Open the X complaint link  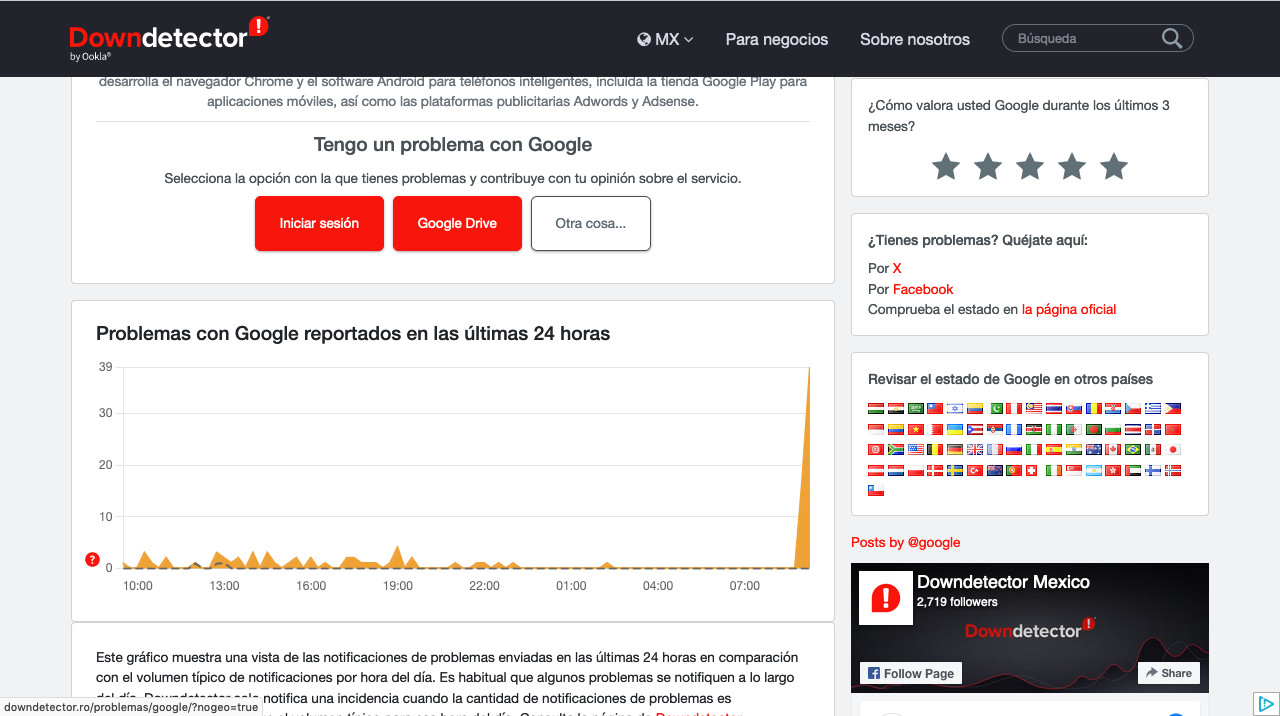tap(897, 268)
